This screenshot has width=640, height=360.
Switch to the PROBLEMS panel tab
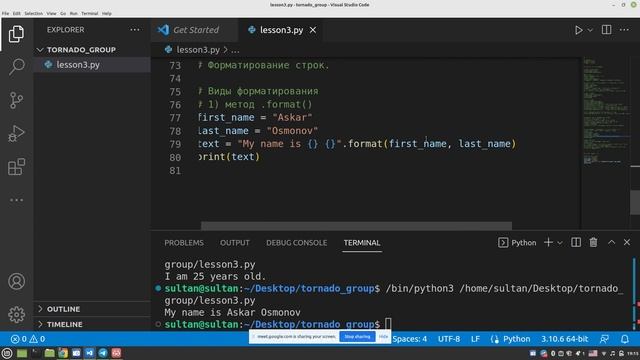(x=184, y=242)
